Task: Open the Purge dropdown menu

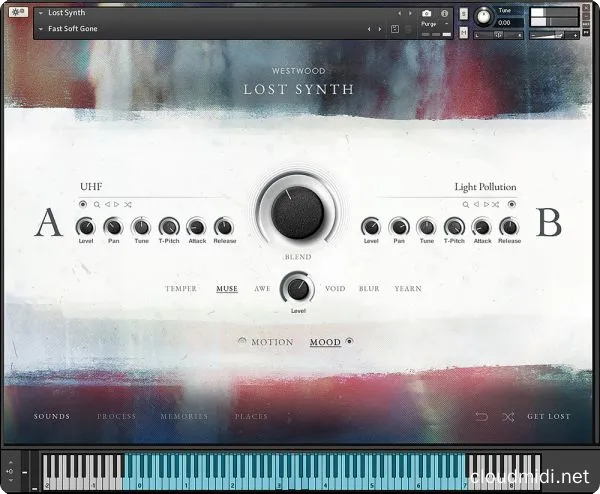Action: click(434, 24)
